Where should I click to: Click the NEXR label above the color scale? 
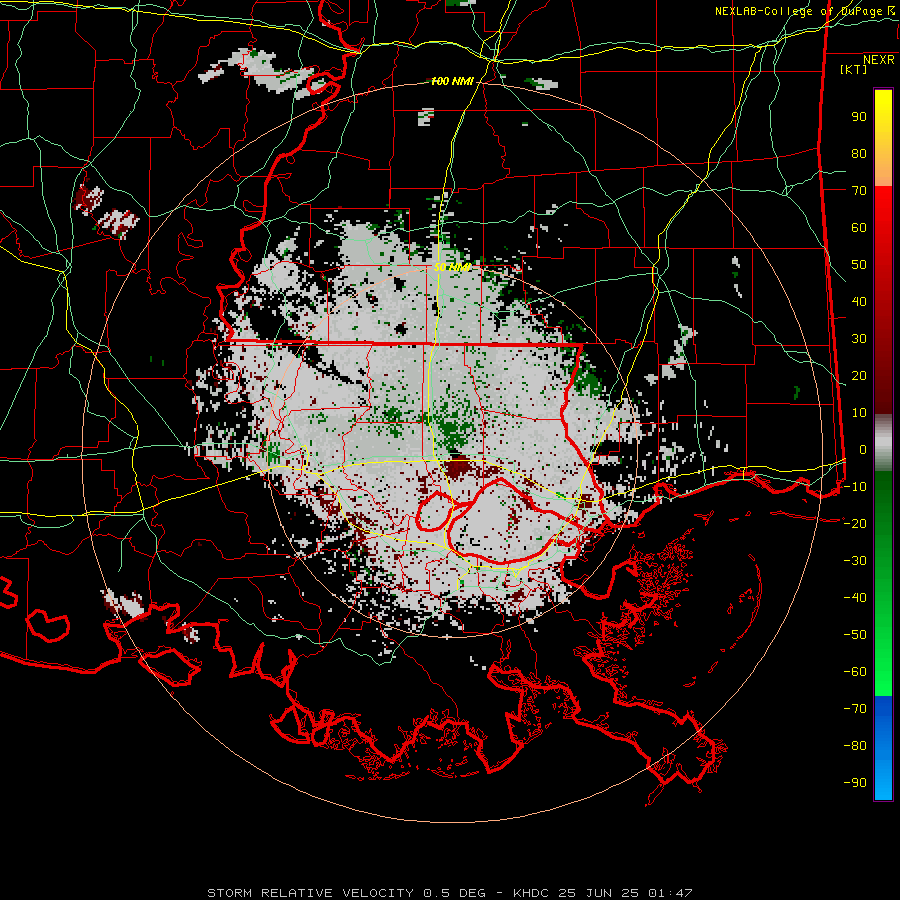tap(879, 60)
